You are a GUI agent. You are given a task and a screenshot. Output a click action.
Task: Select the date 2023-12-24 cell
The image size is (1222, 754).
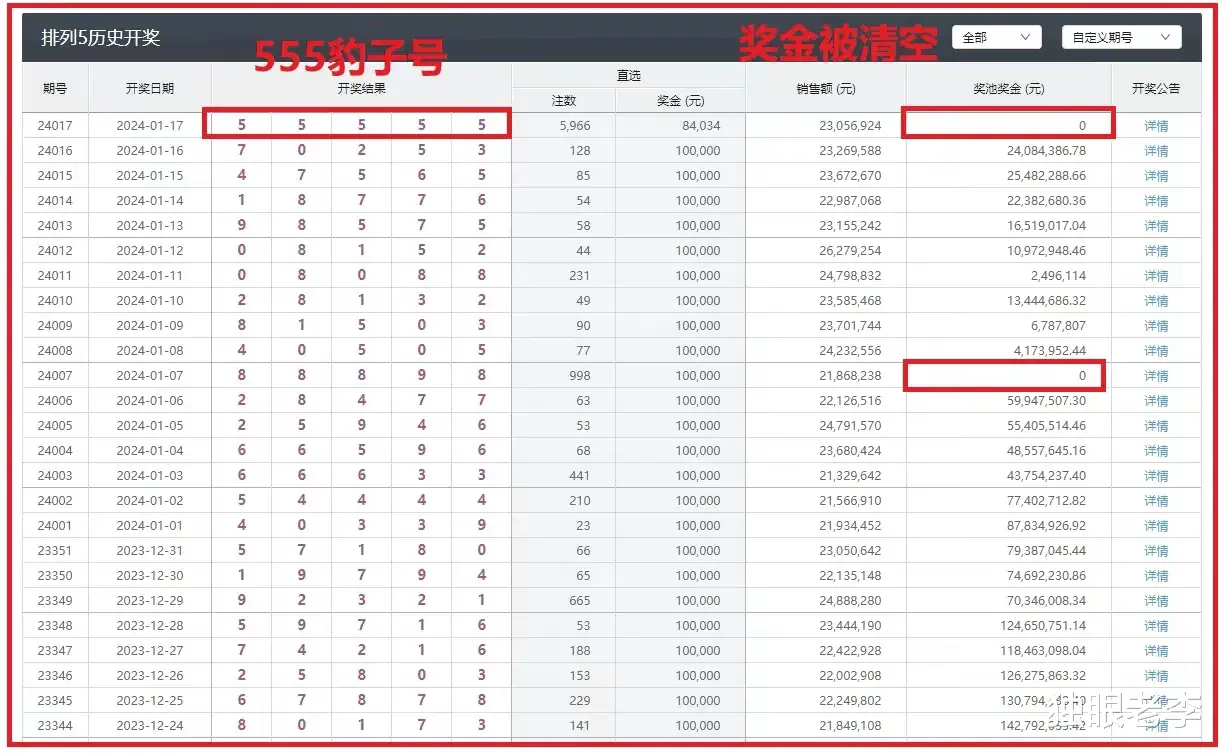(150, 726)
